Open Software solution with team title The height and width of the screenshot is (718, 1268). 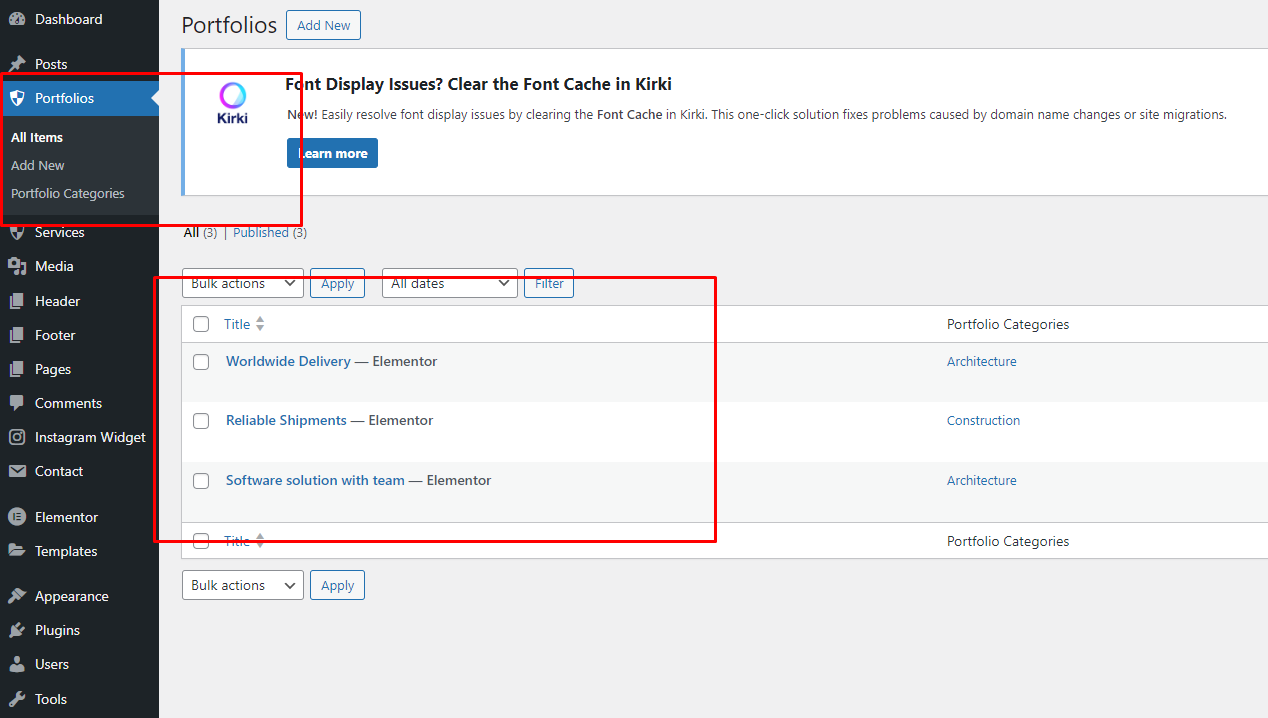315,480
